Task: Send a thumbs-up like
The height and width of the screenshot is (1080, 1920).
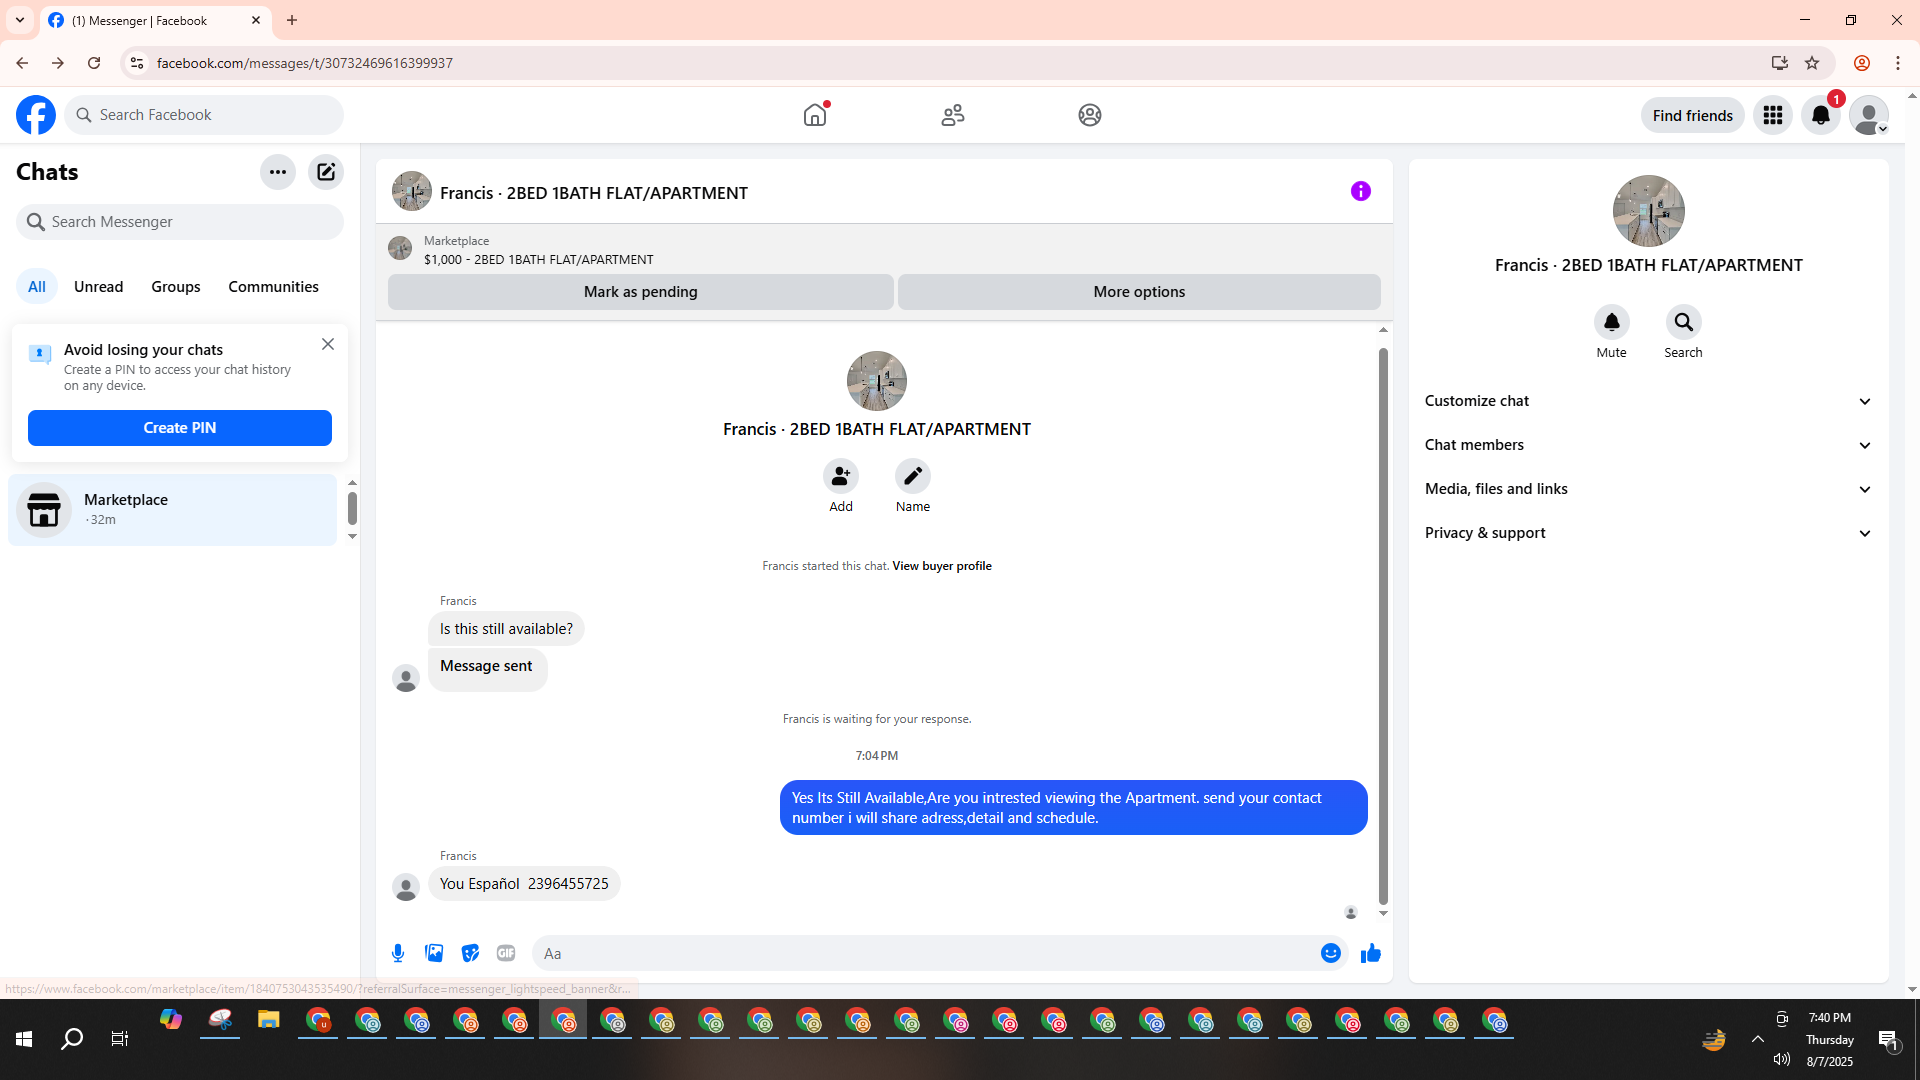Action: (1371, 953)
